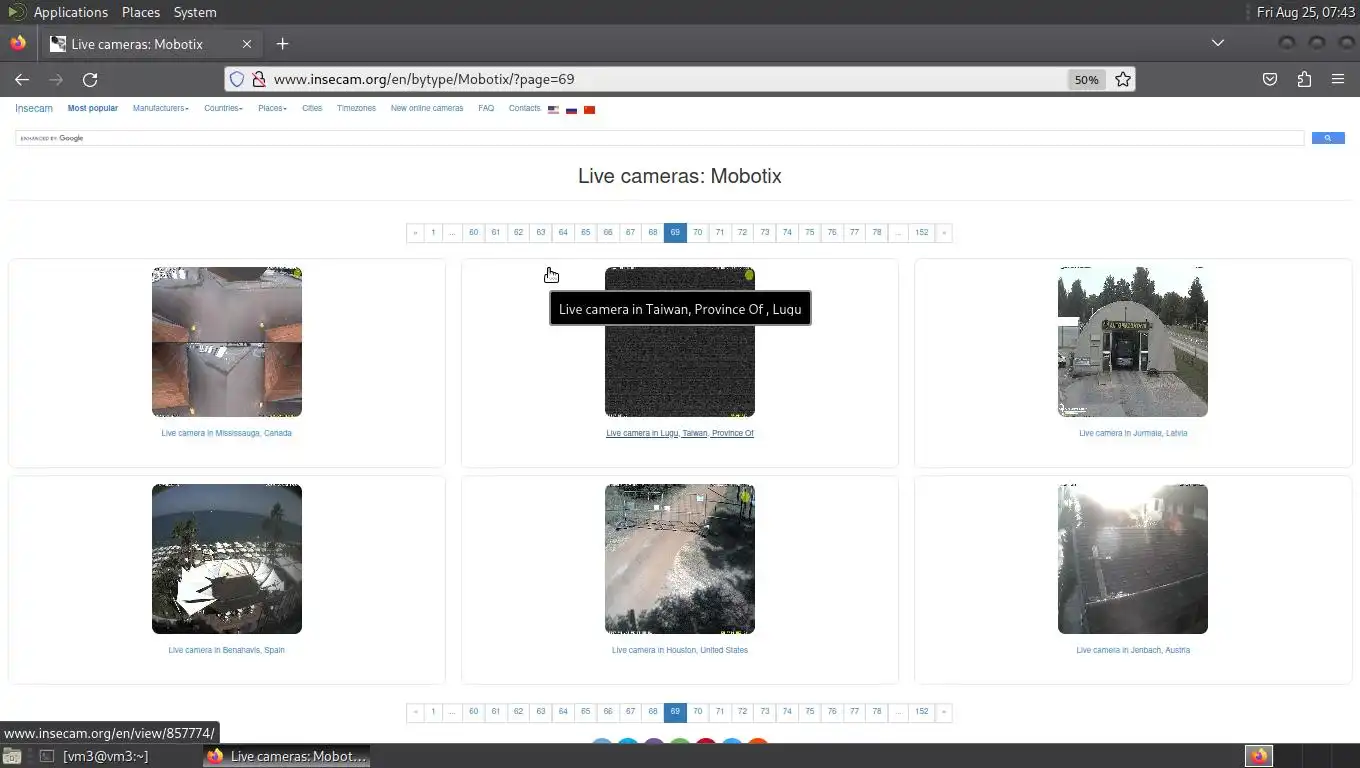Switch site language with the US flag
1360x768 pixels.
point(553,110)
